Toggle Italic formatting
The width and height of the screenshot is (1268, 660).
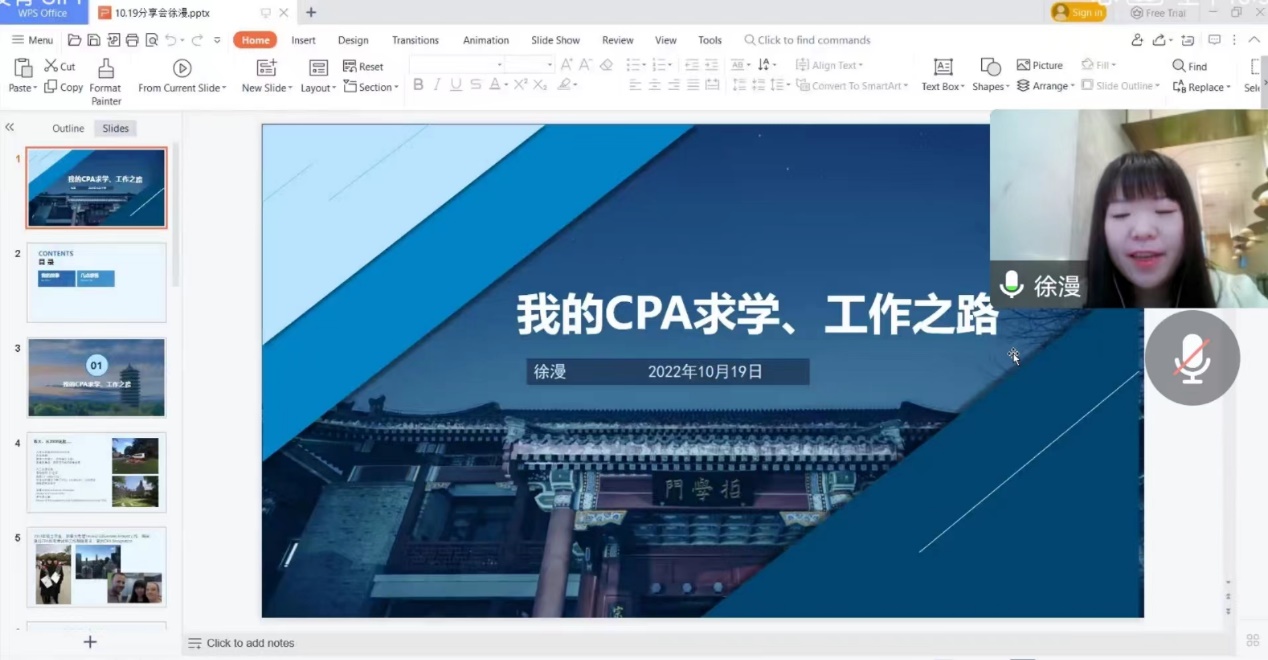[437, 85]
